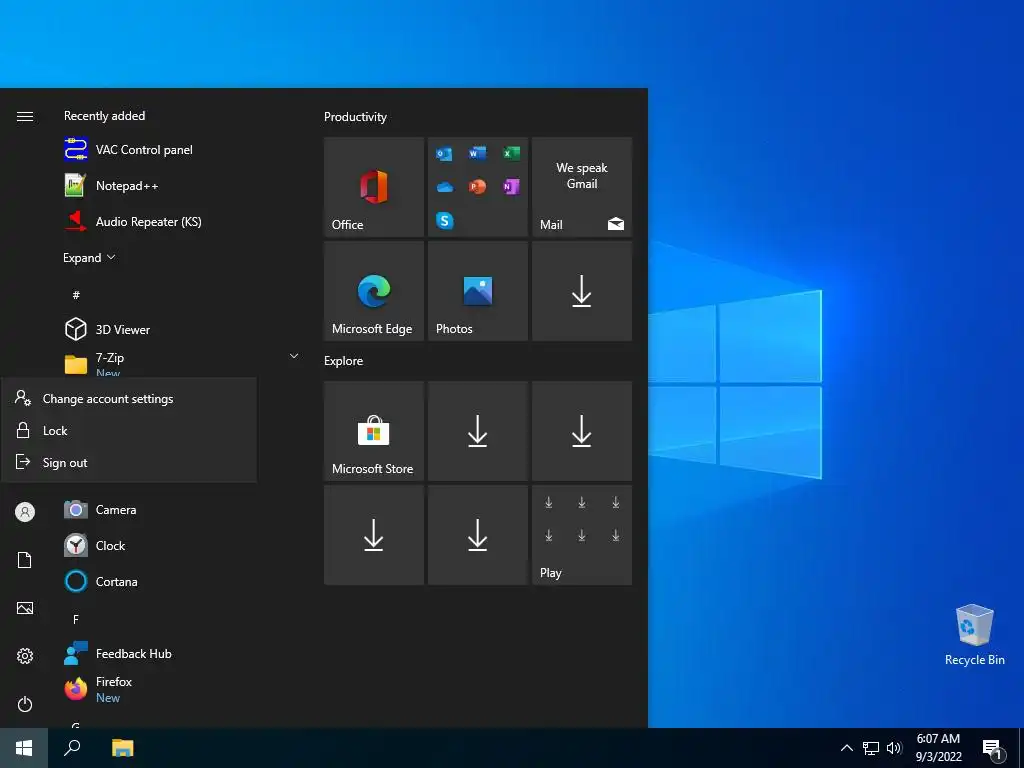
Task: Launch the Camera app
Action: [x=176, y=509]
